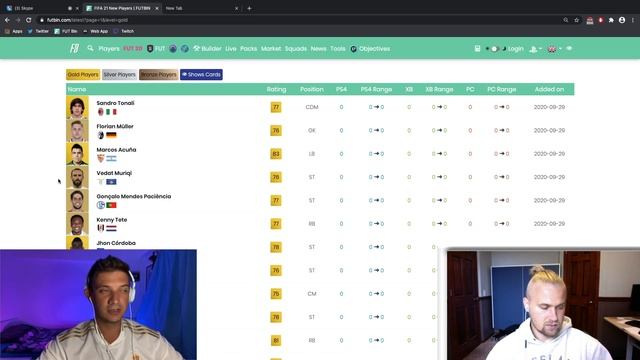Click the Position column header
The height and width of the screenshot is (360, 640).
pyautogui.click(x=312, y=89)
